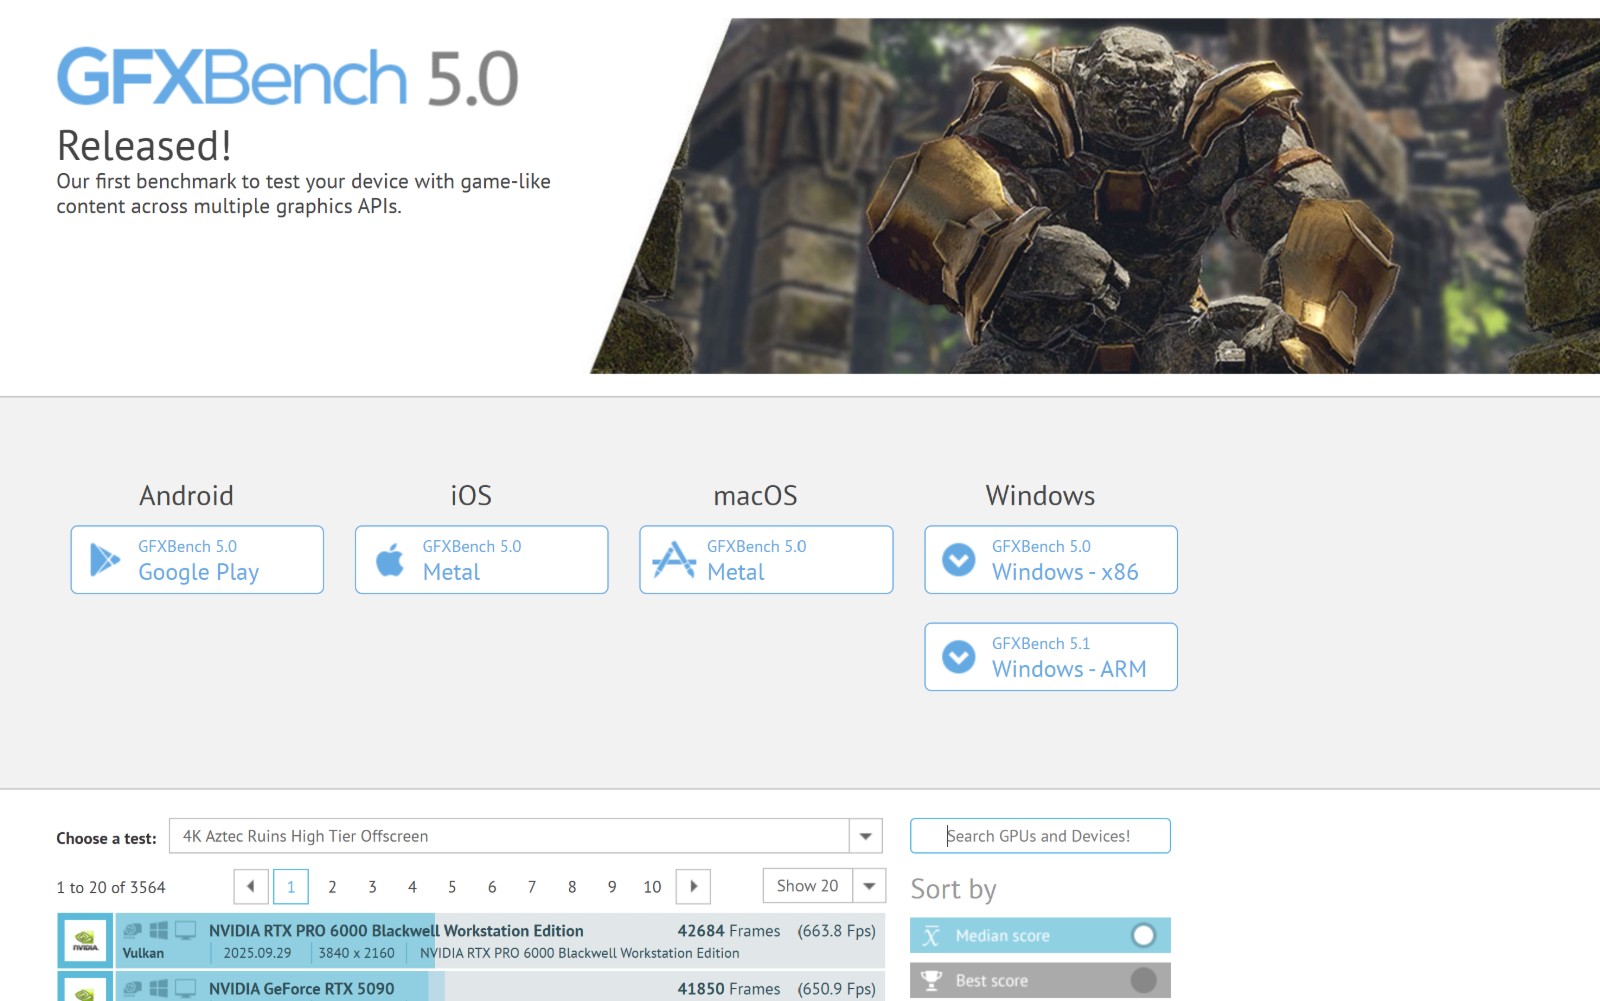Image resolution: width=1600 pixels, height=1001 pixels.
Task: Select the 4K Aztec Ruins test combo box
Action: tap(509, 836)
